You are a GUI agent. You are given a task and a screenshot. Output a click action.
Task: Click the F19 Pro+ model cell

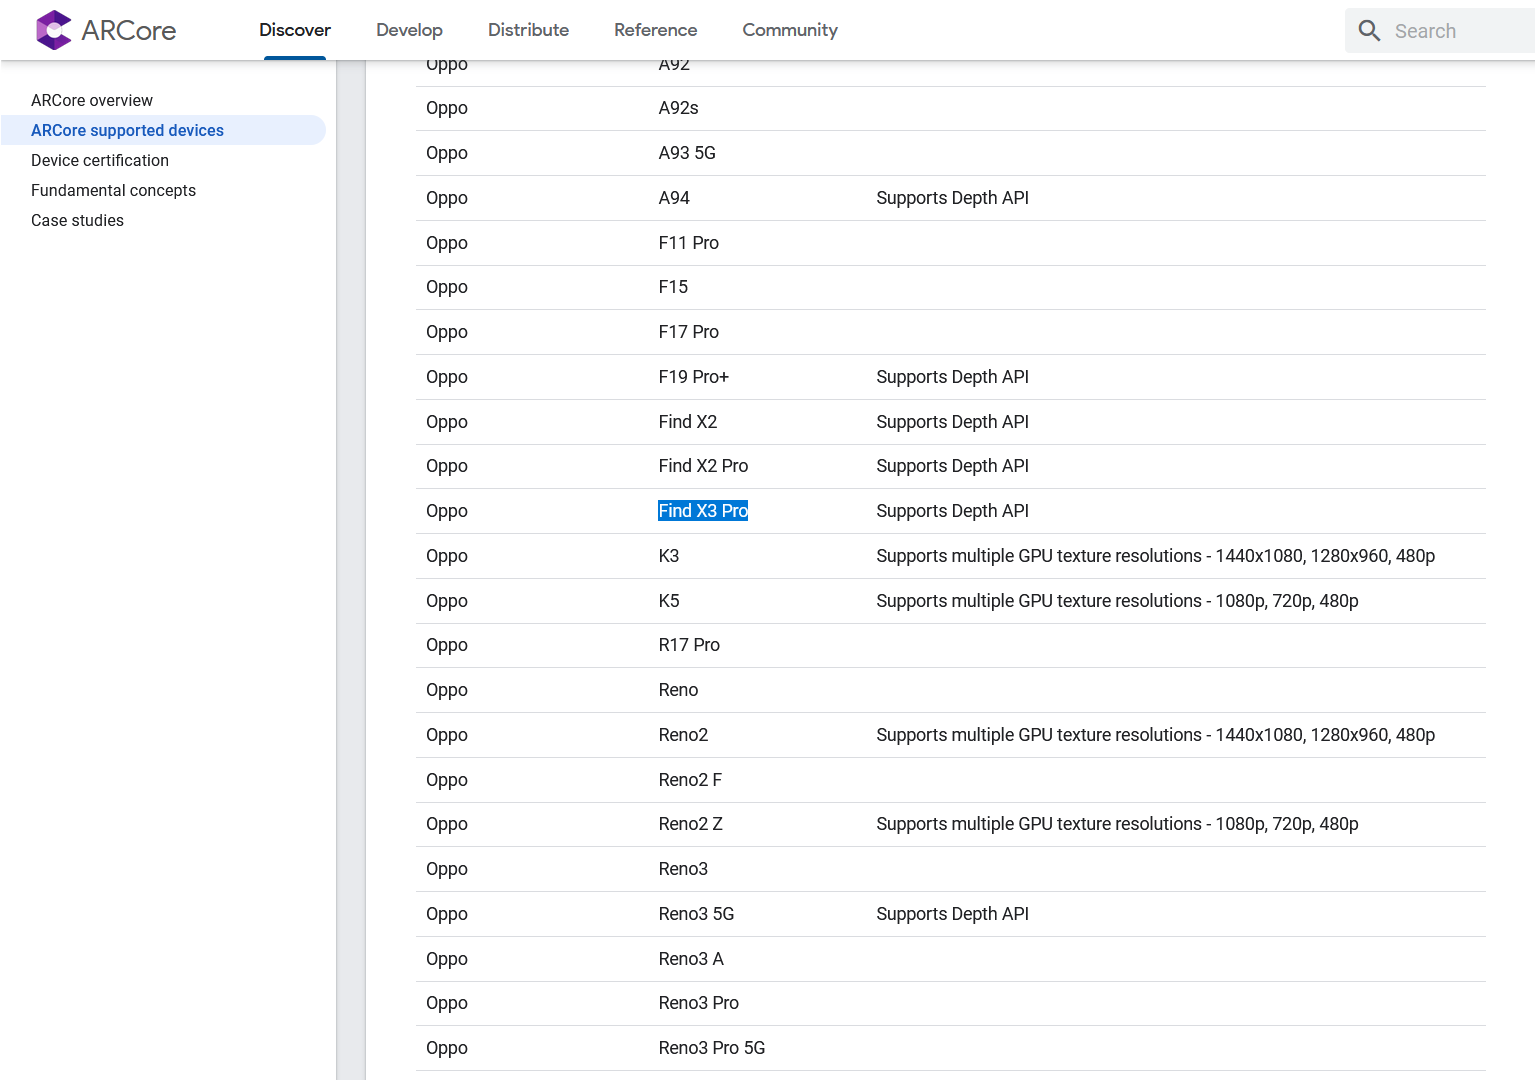tap(693, 377)
